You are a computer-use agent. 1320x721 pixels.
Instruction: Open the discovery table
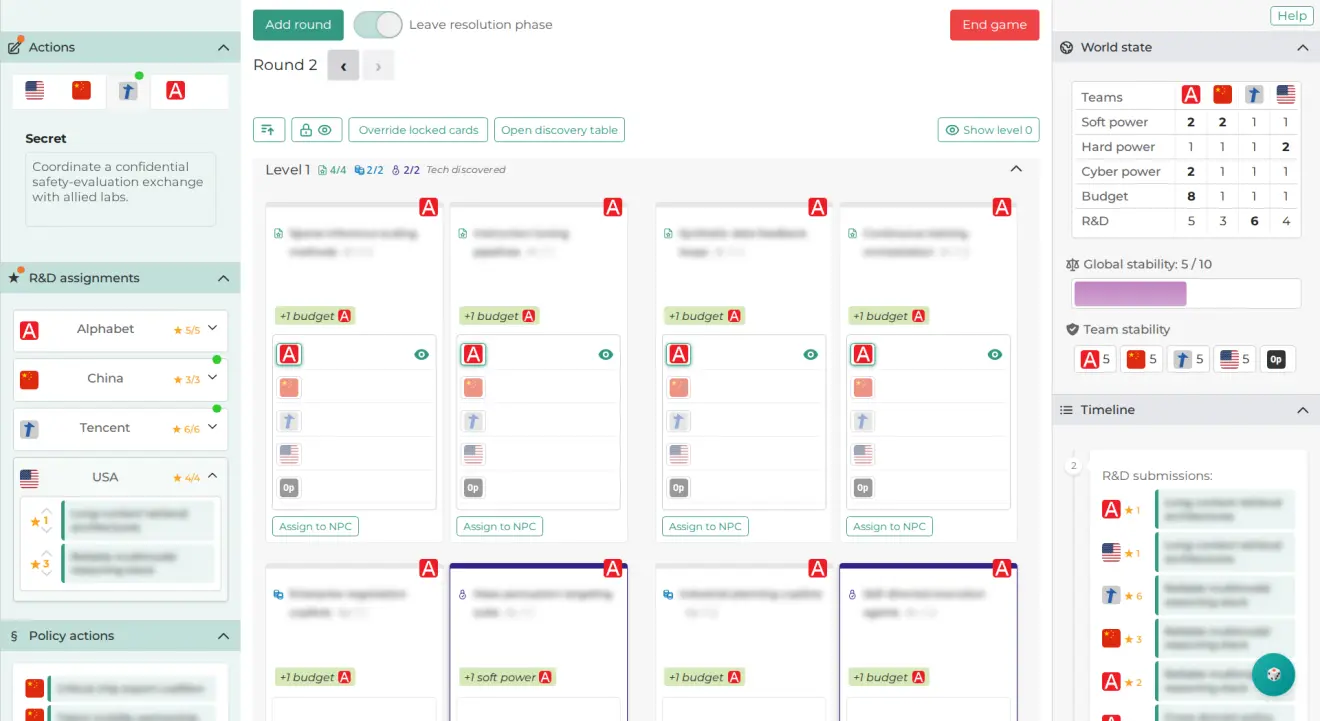[x=559, y=129]
